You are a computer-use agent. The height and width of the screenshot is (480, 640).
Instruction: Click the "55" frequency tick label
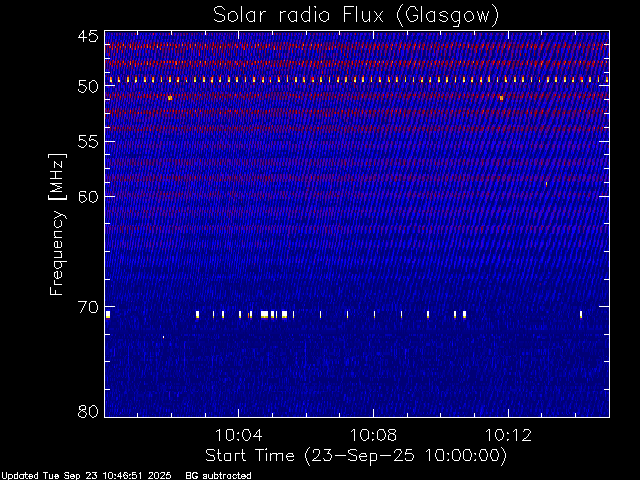click(88, 142)
